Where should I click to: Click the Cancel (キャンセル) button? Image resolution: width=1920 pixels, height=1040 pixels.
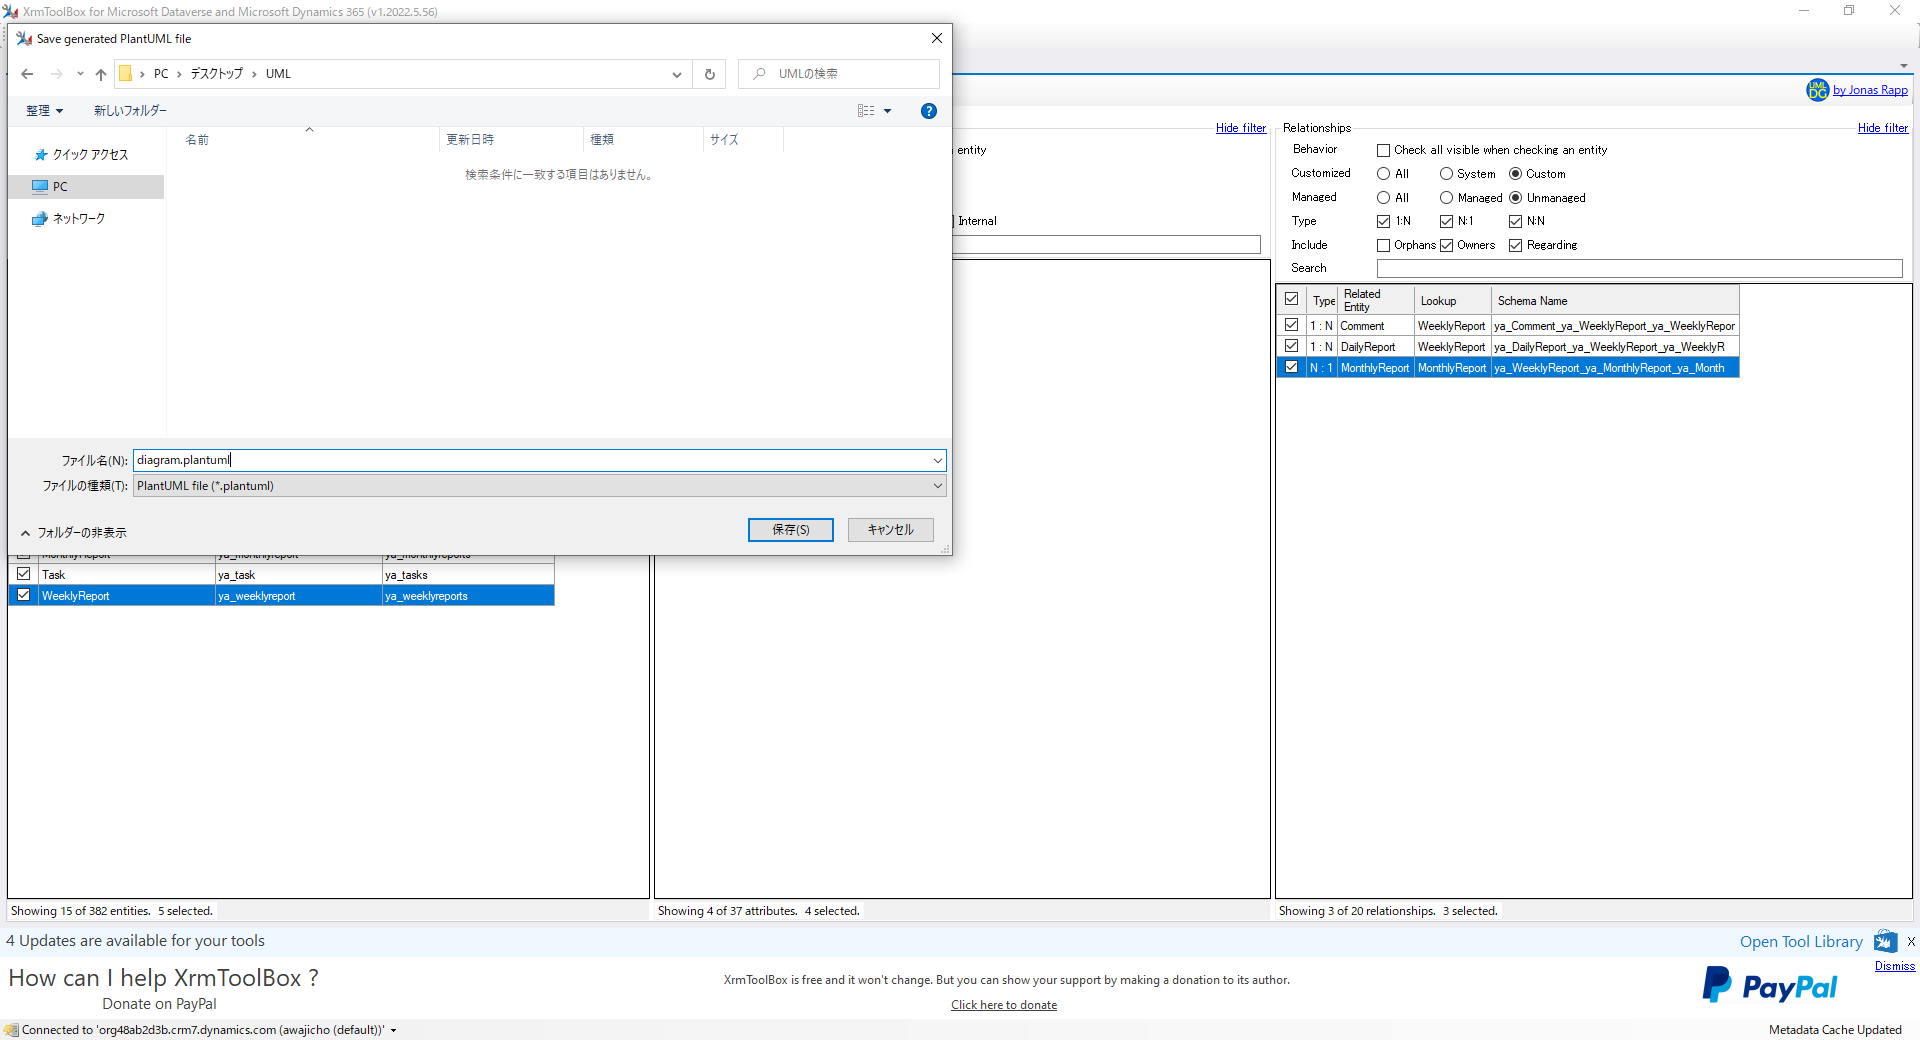tap(890, 530)
